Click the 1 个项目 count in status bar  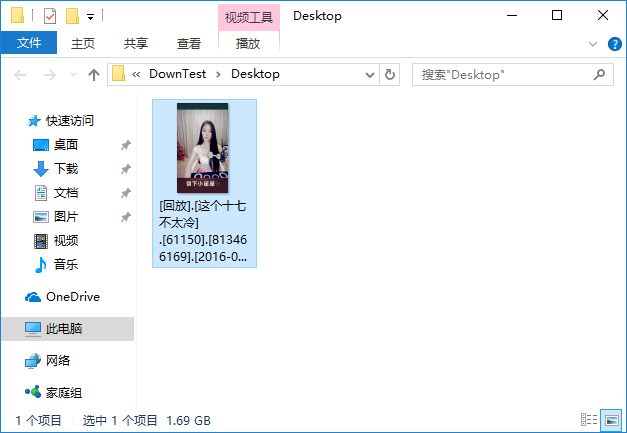click(x=38, y=420)
